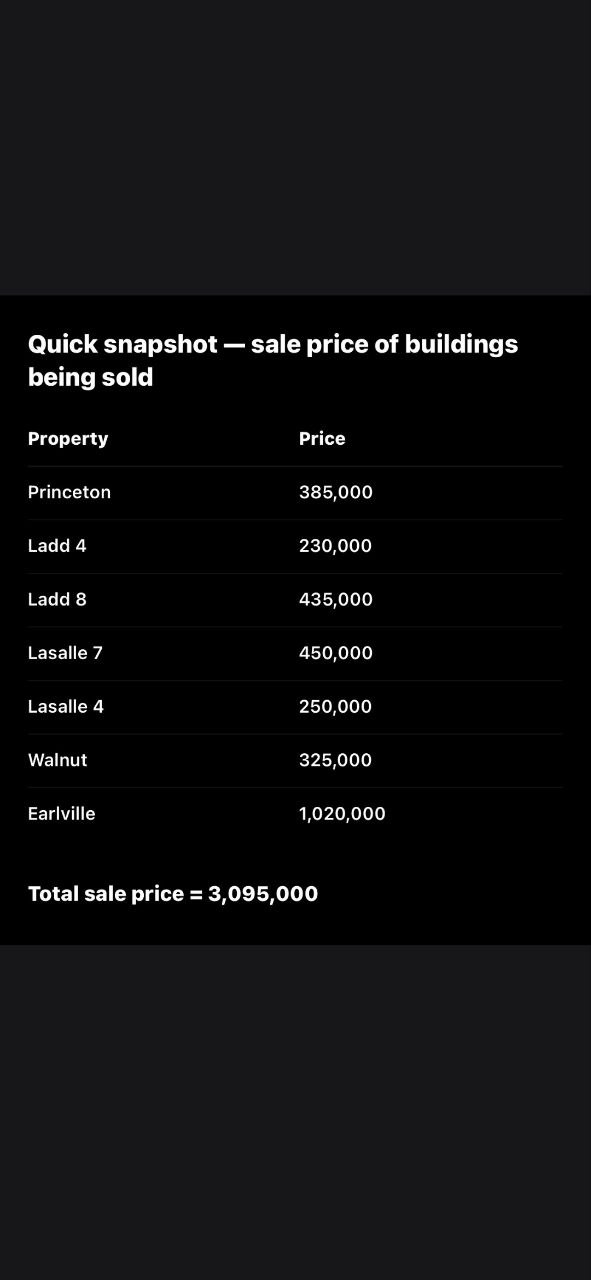Select the Lasalle 7 property name
This screenshot has width=591, height=1280.
click(x=65, y=653)
